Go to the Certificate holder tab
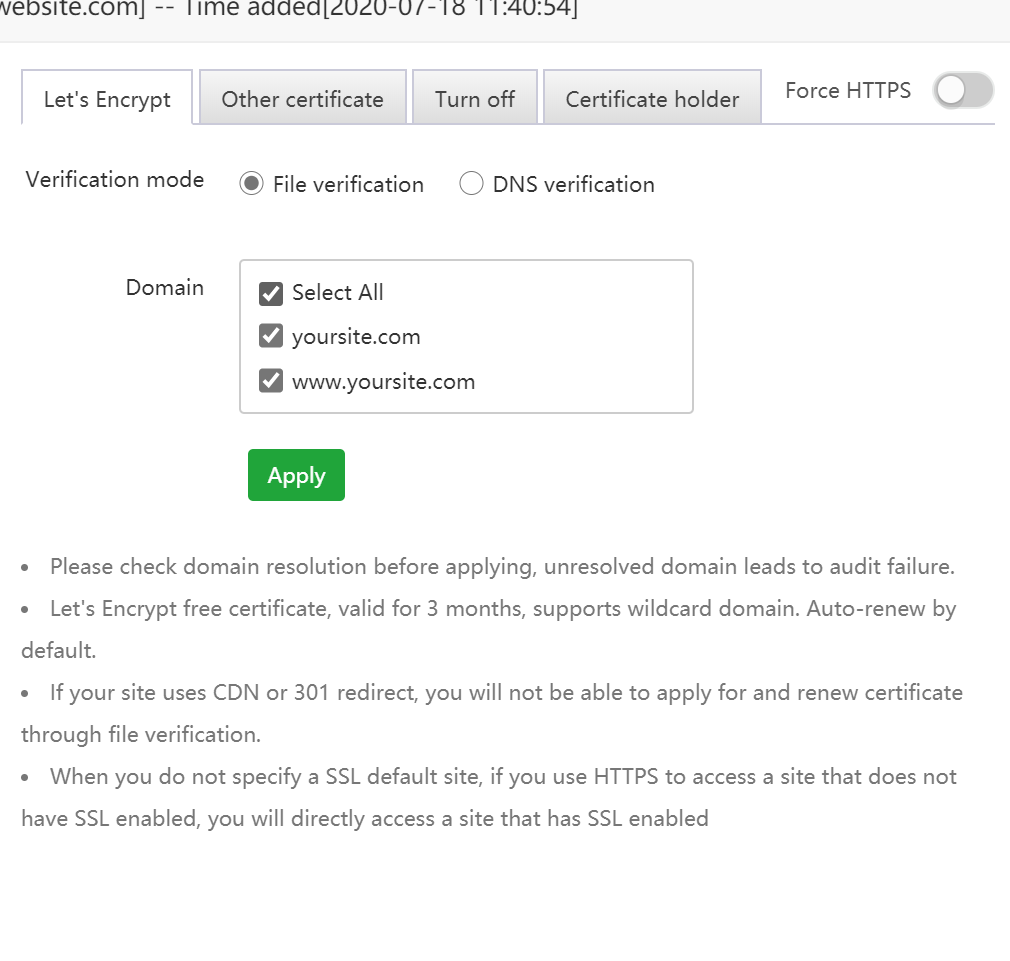The image size is (1010, 961). pos(652,99)
